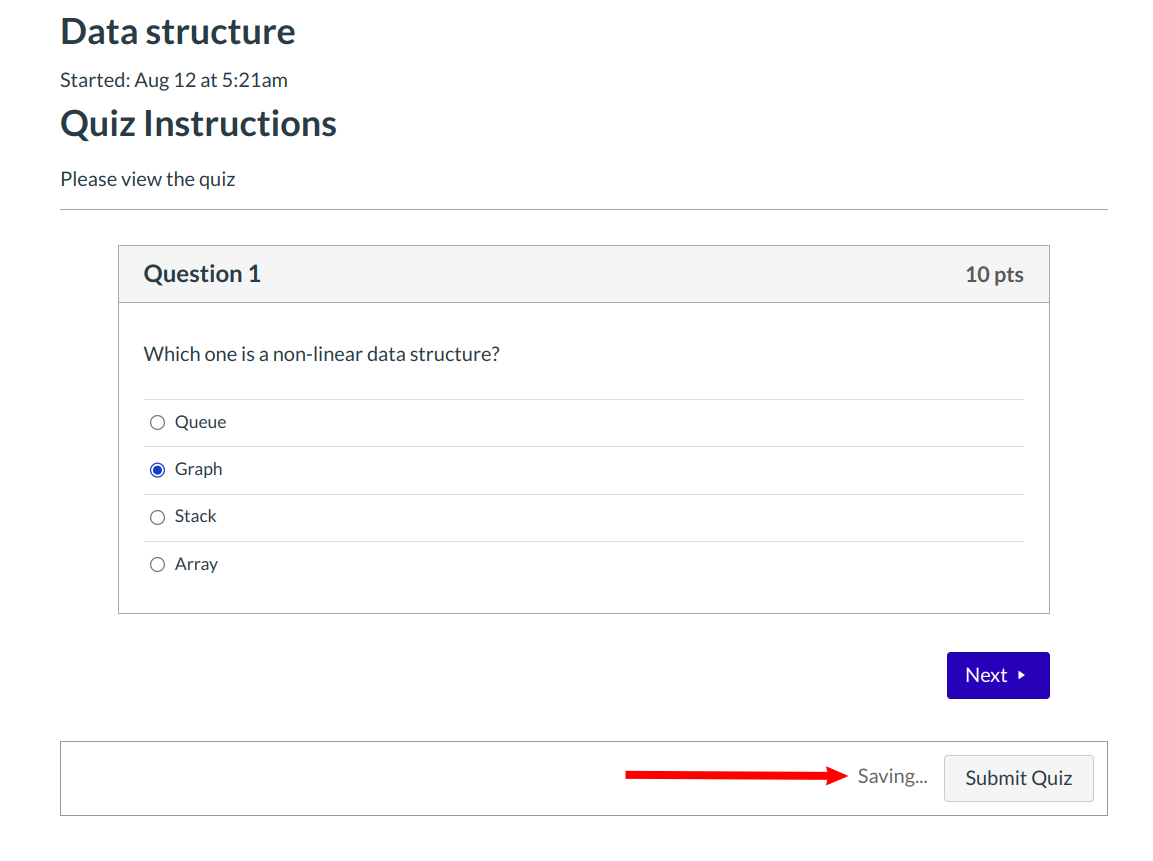Click the Graph answer label
The height and width of the screenshot is (861, 1153).
coord(198,470)
